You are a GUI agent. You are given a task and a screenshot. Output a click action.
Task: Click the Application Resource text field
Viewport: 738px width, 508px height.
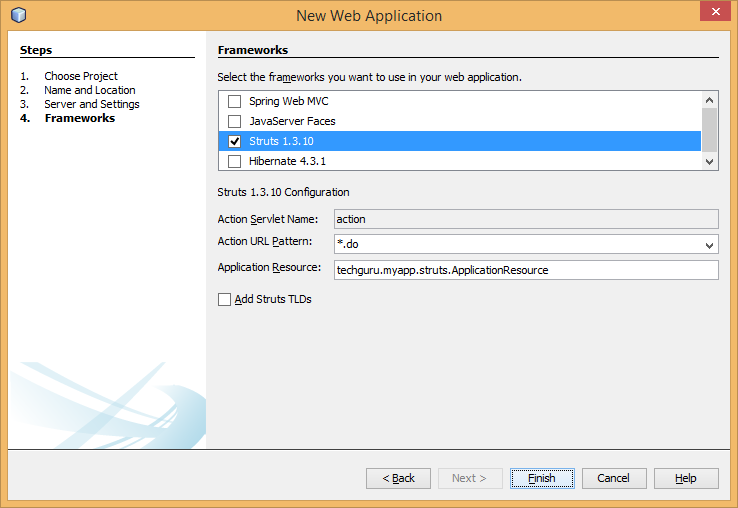526,270
